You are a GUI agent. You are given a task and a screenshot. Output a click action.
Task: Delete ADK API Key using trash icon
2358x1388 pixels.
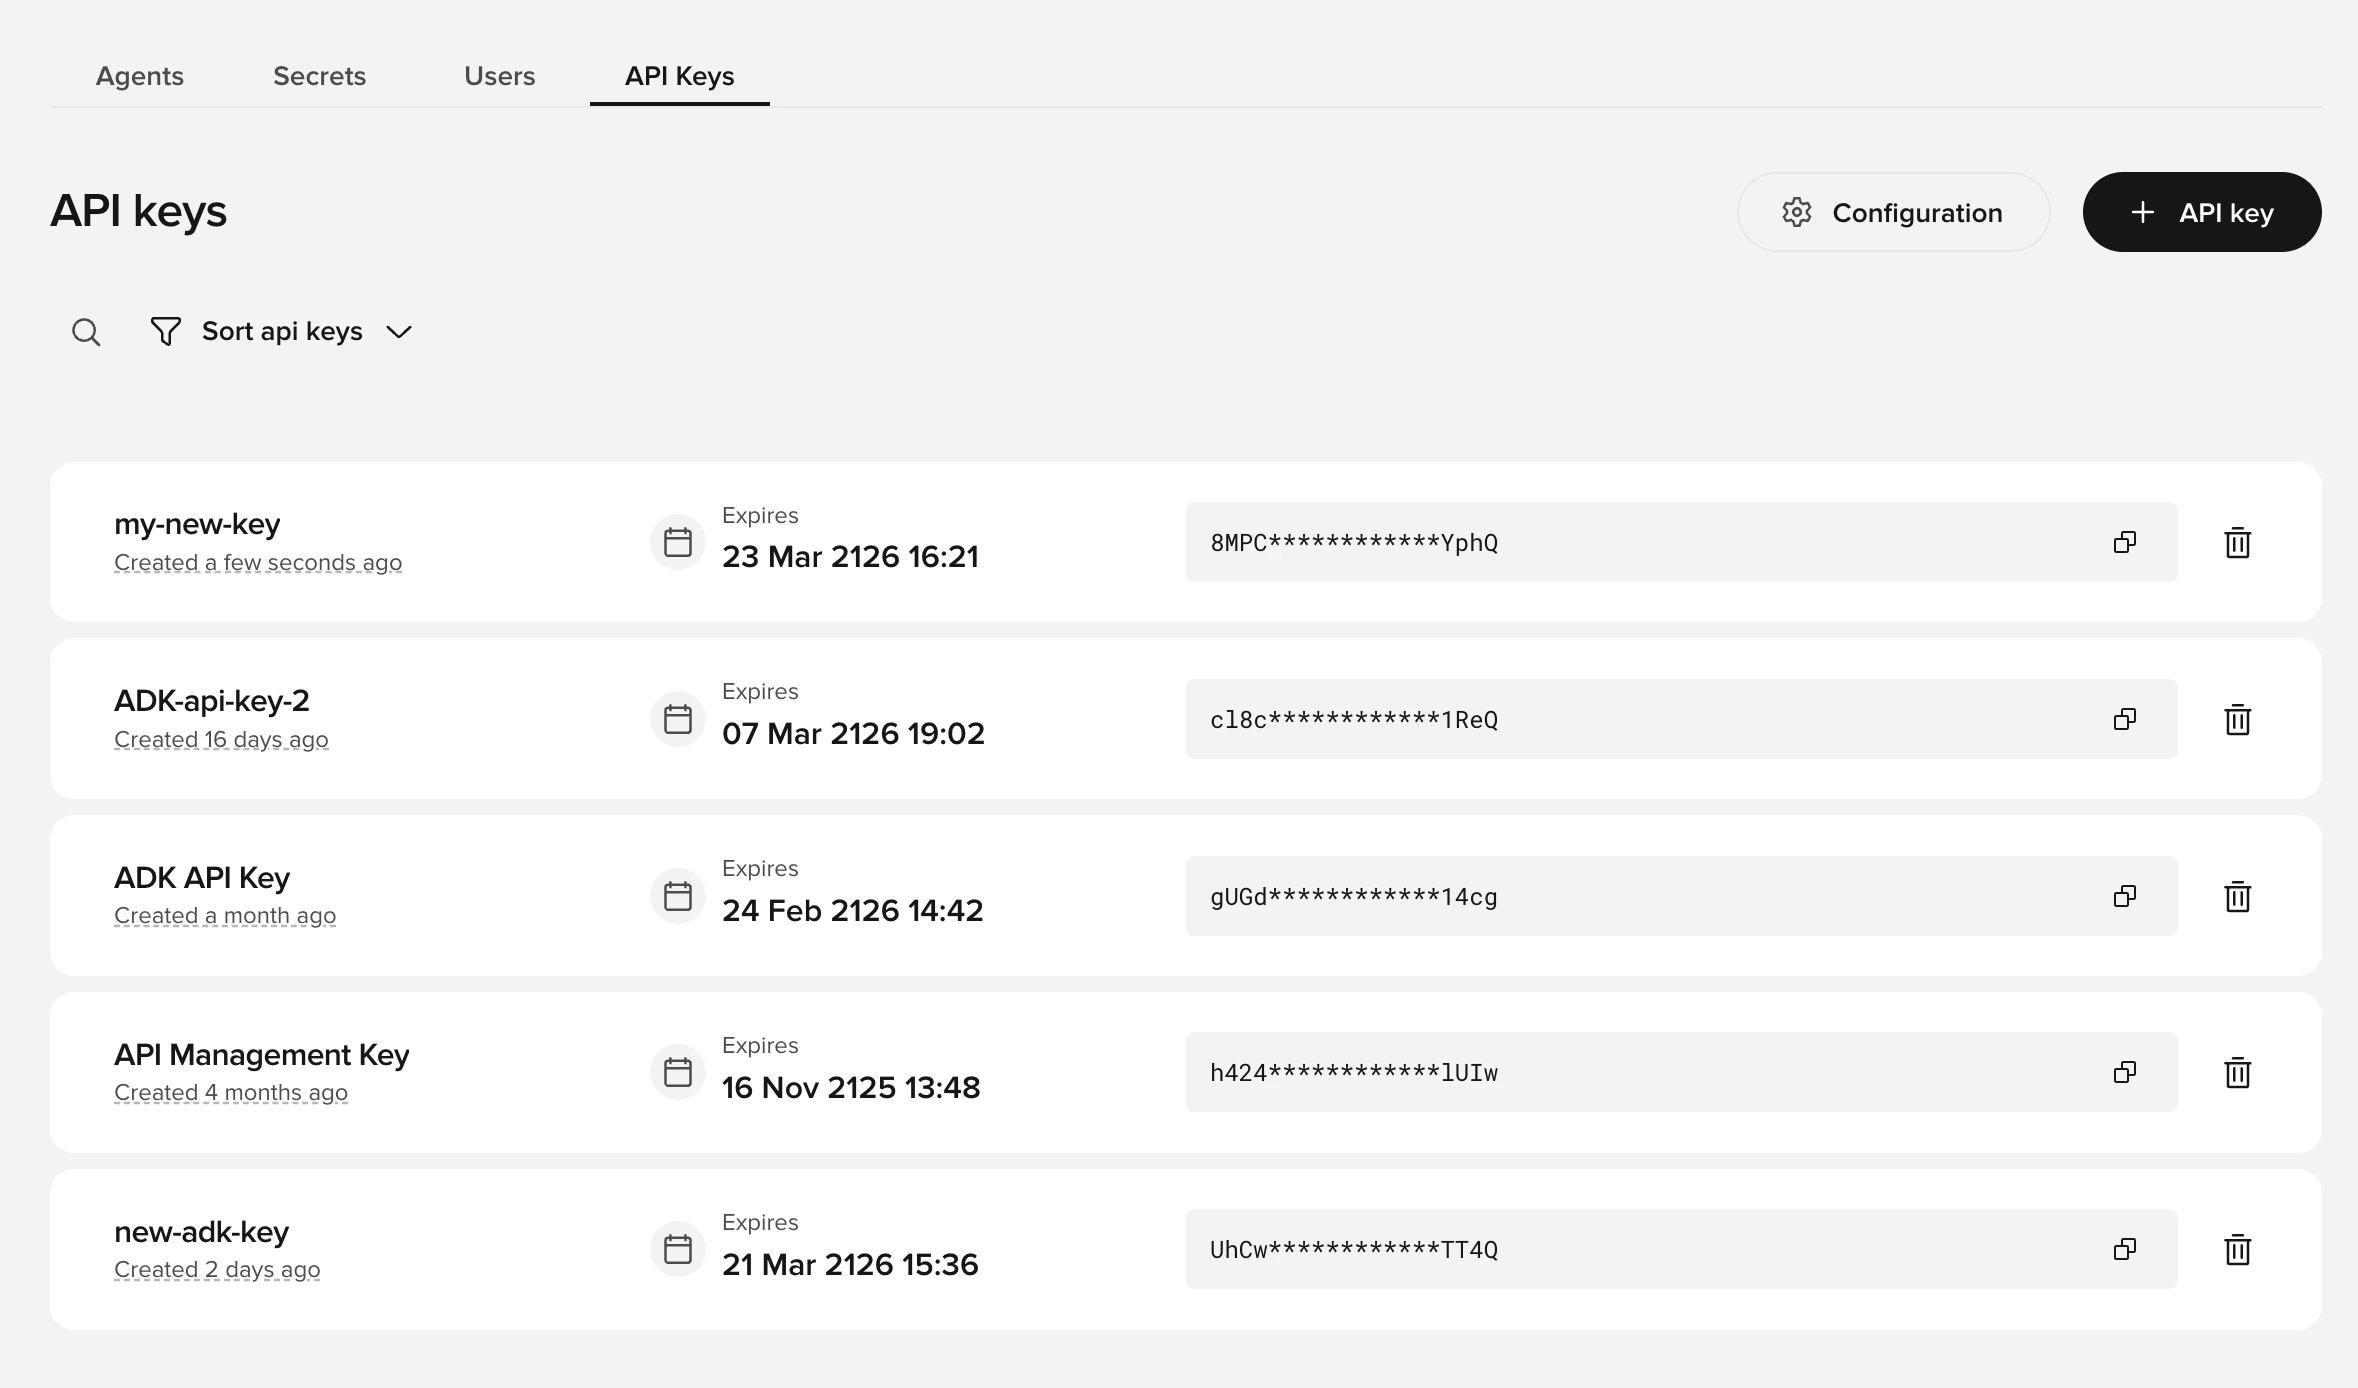[x=2239, y=896]
